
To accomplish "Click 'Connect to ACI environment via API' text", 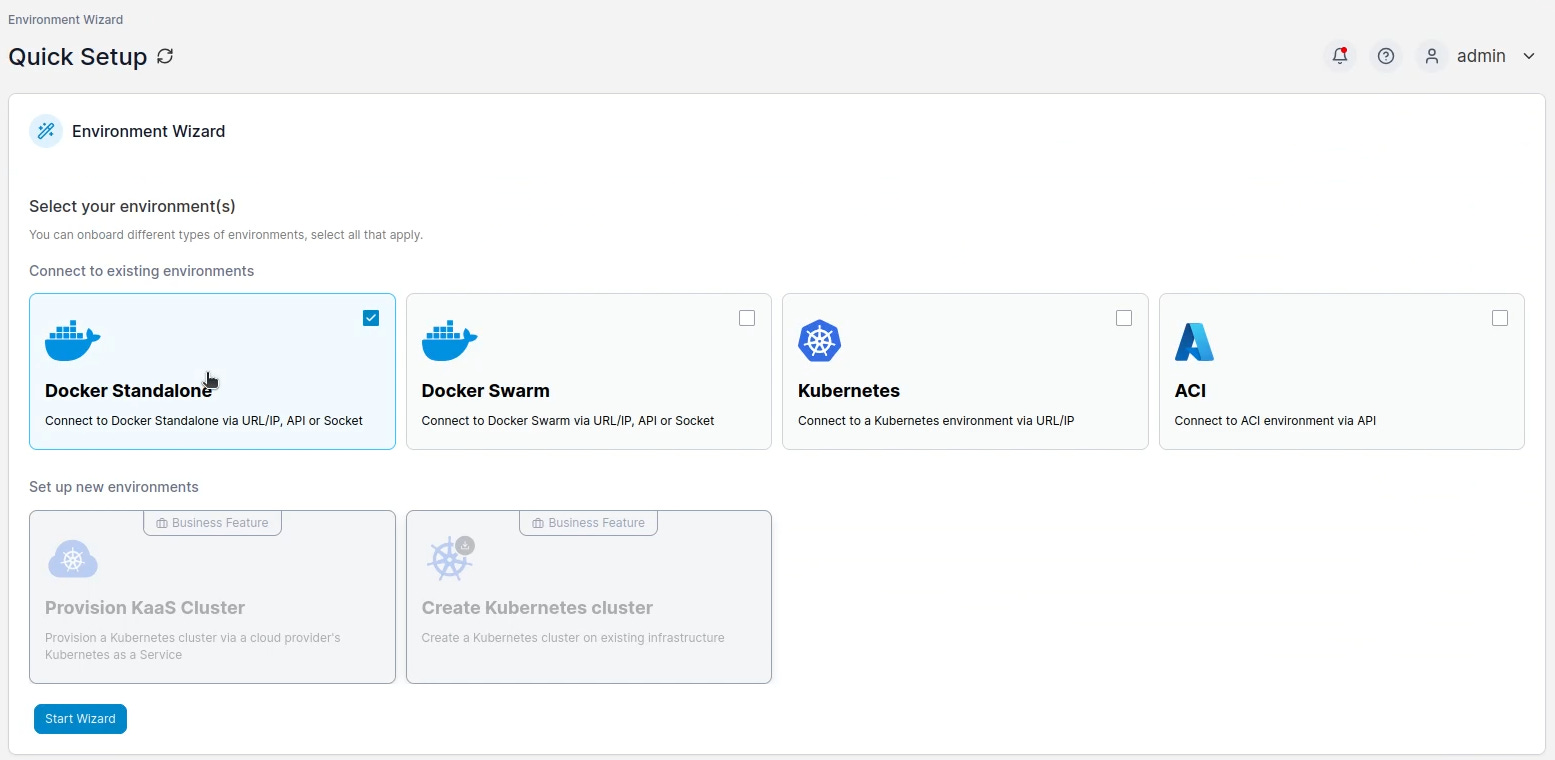I will point(1275,421).
